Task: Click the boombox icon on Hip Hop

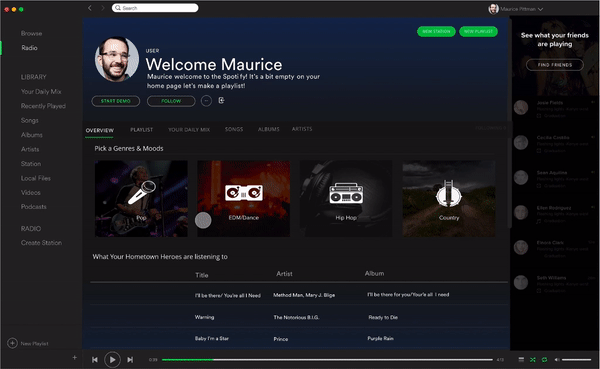Action: (346, 193)
